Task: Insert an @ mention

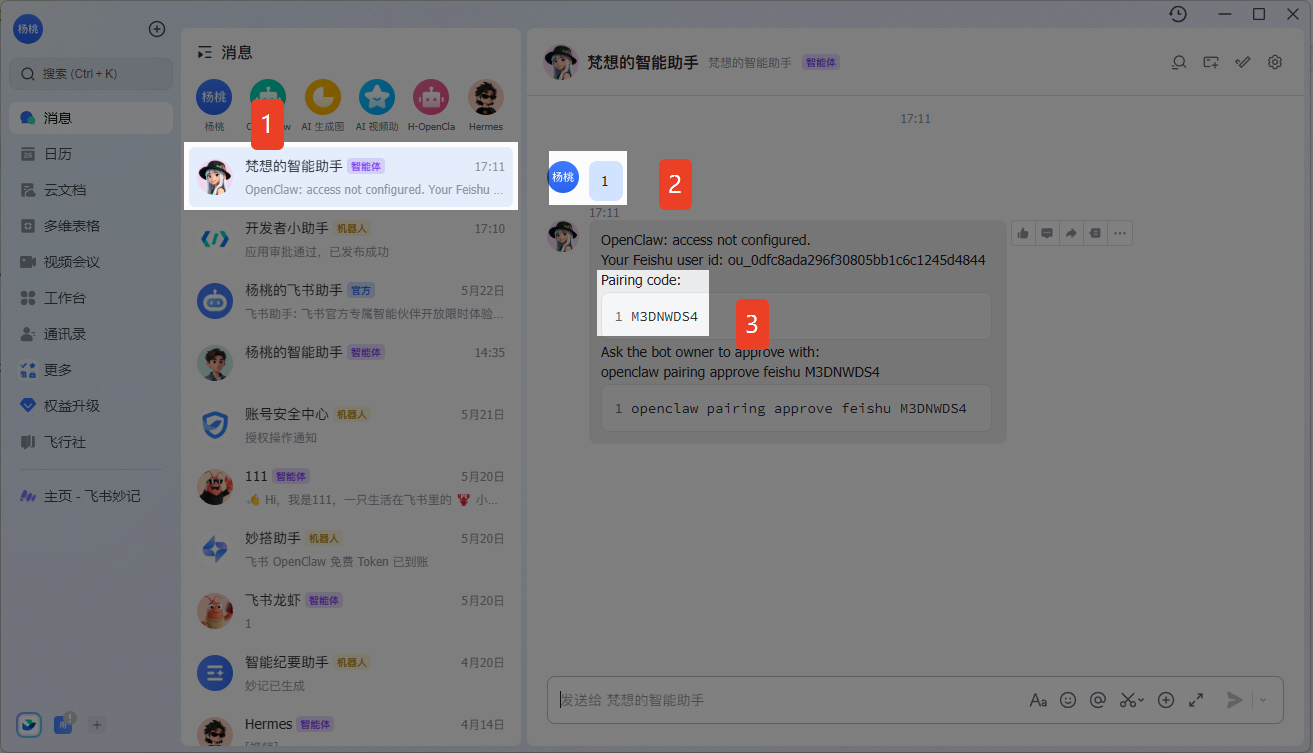Action: pyautogui.click(x=1097, y=700)
